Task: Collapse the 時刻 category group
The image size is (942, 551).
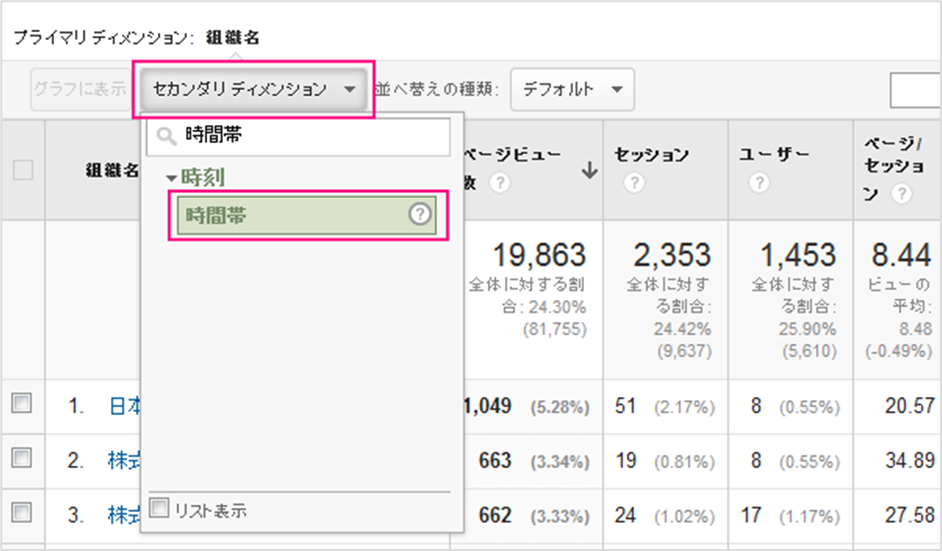Action: pos(172,178)
